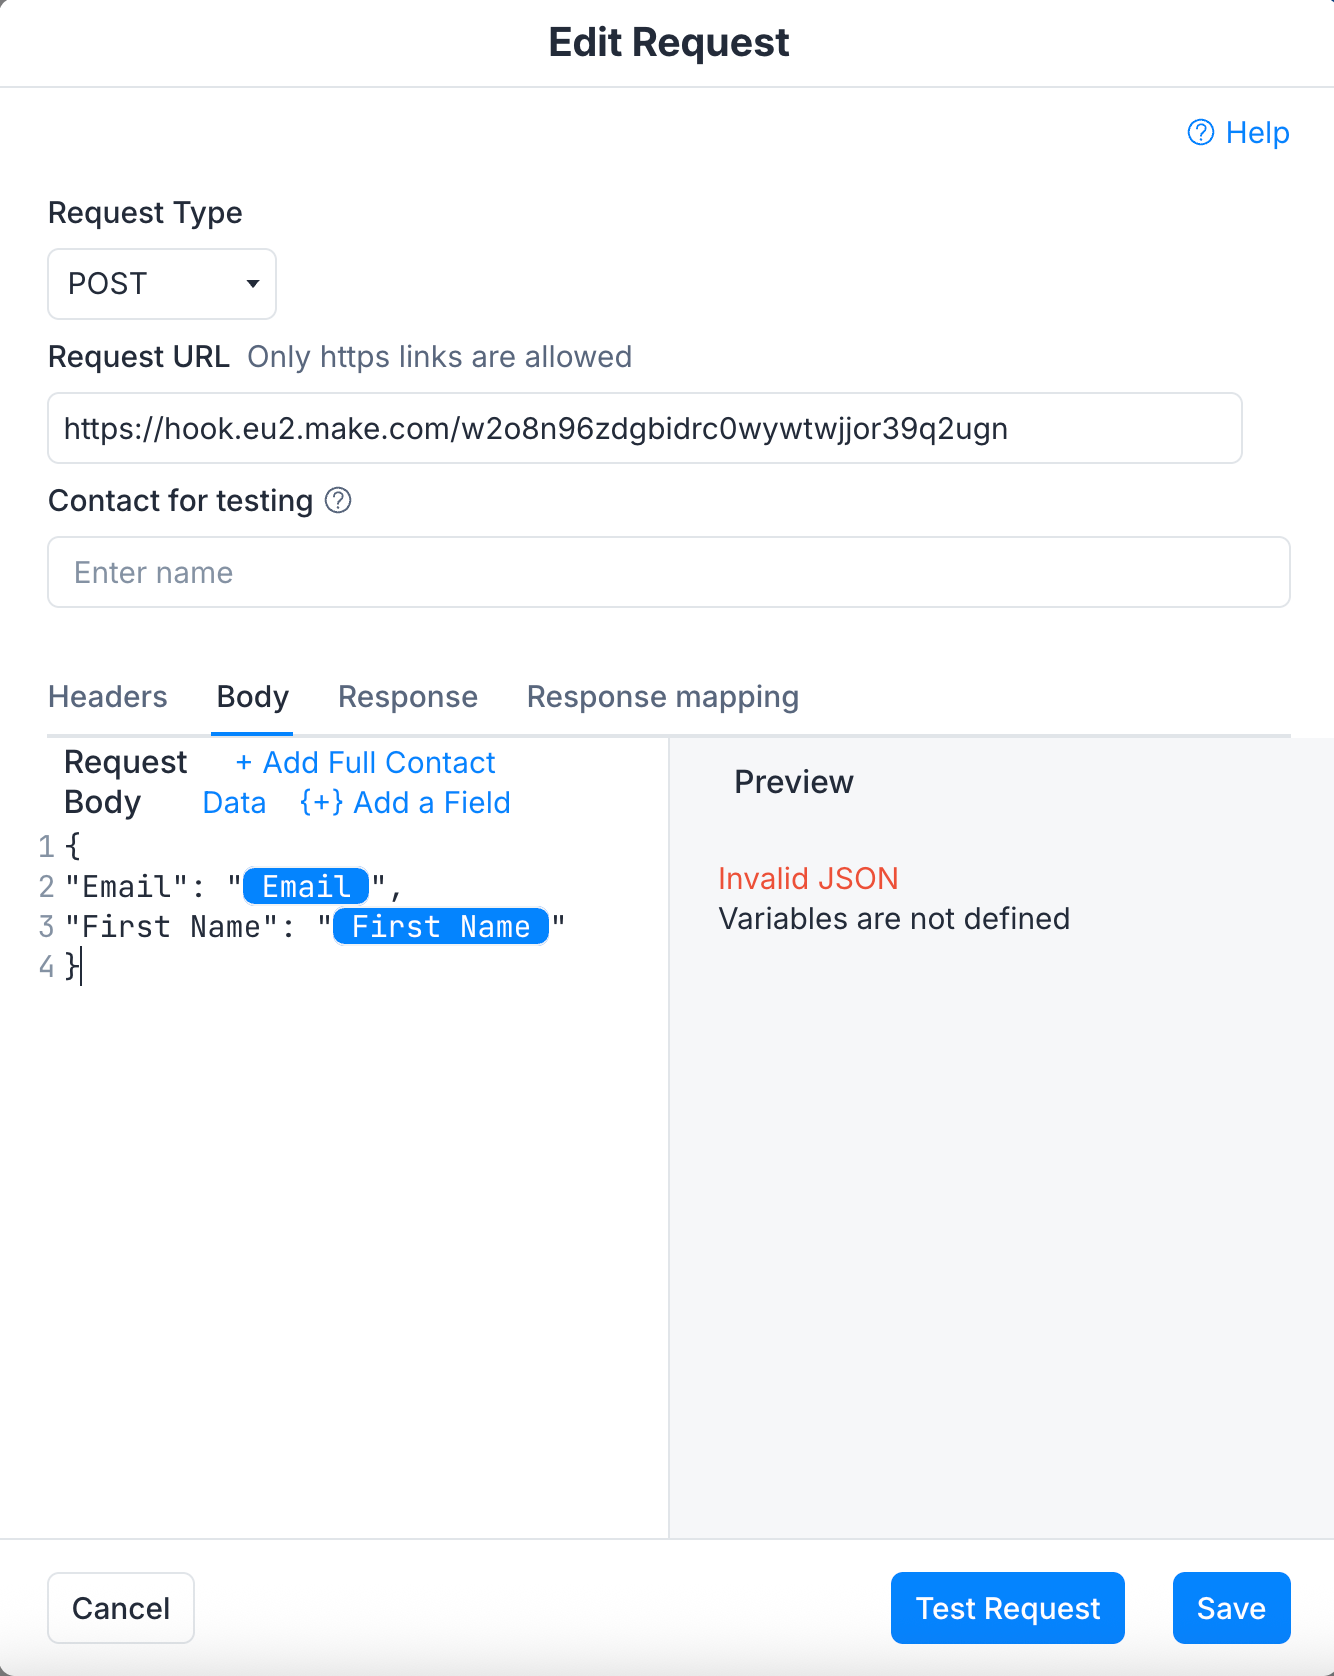Click the Contact for testing info icon
This screenshot has width=1334, height=1676.
pyautogui.click(x=338, y=500)
